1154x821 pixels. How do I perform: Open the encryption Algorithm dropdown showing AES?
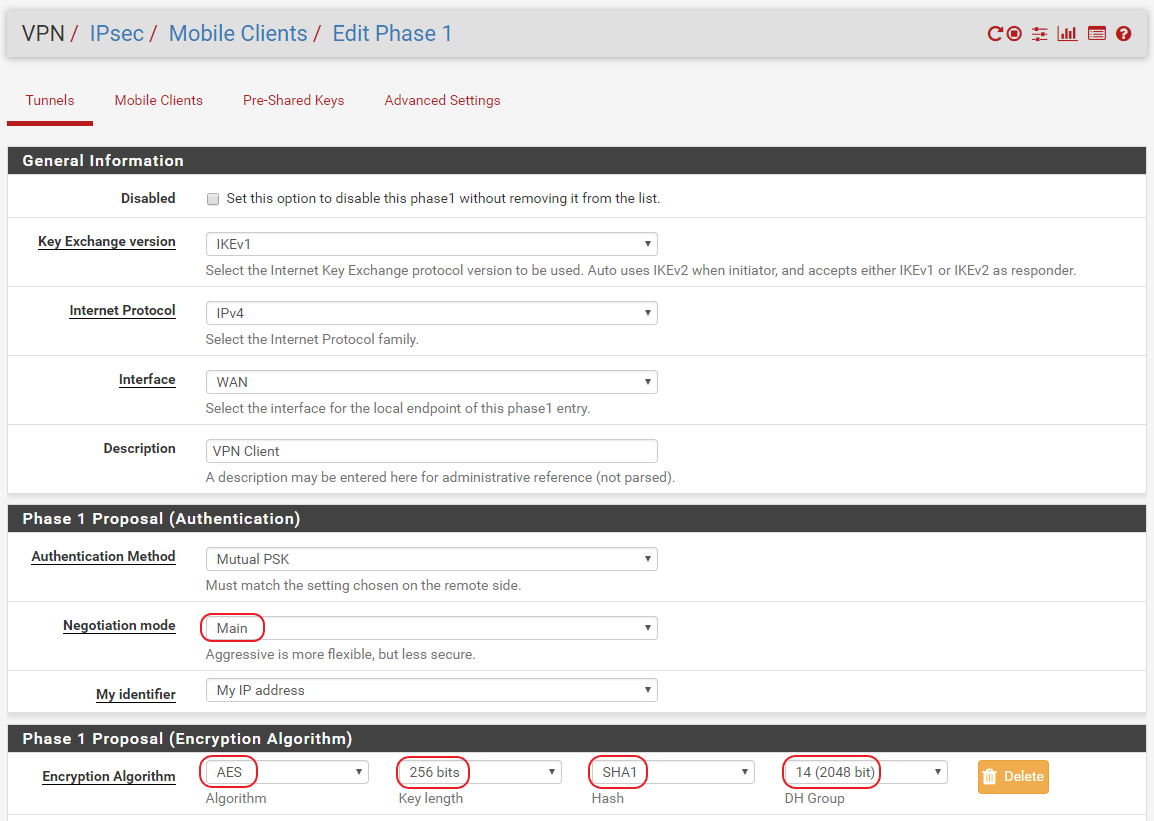click(287, 772)
